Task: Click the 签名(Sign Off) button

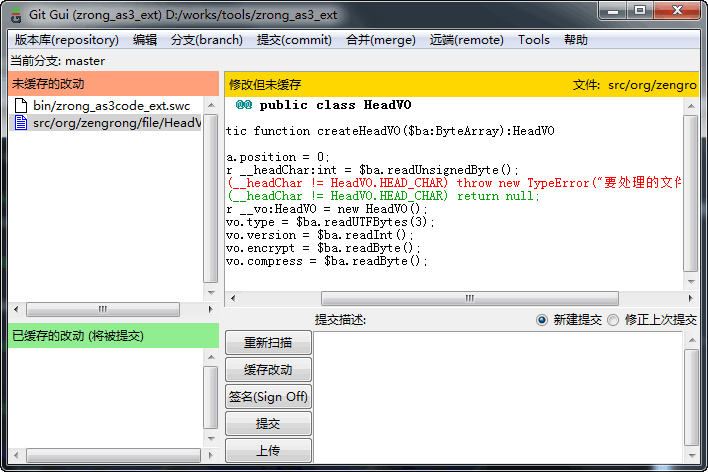Action: [268, 397]
